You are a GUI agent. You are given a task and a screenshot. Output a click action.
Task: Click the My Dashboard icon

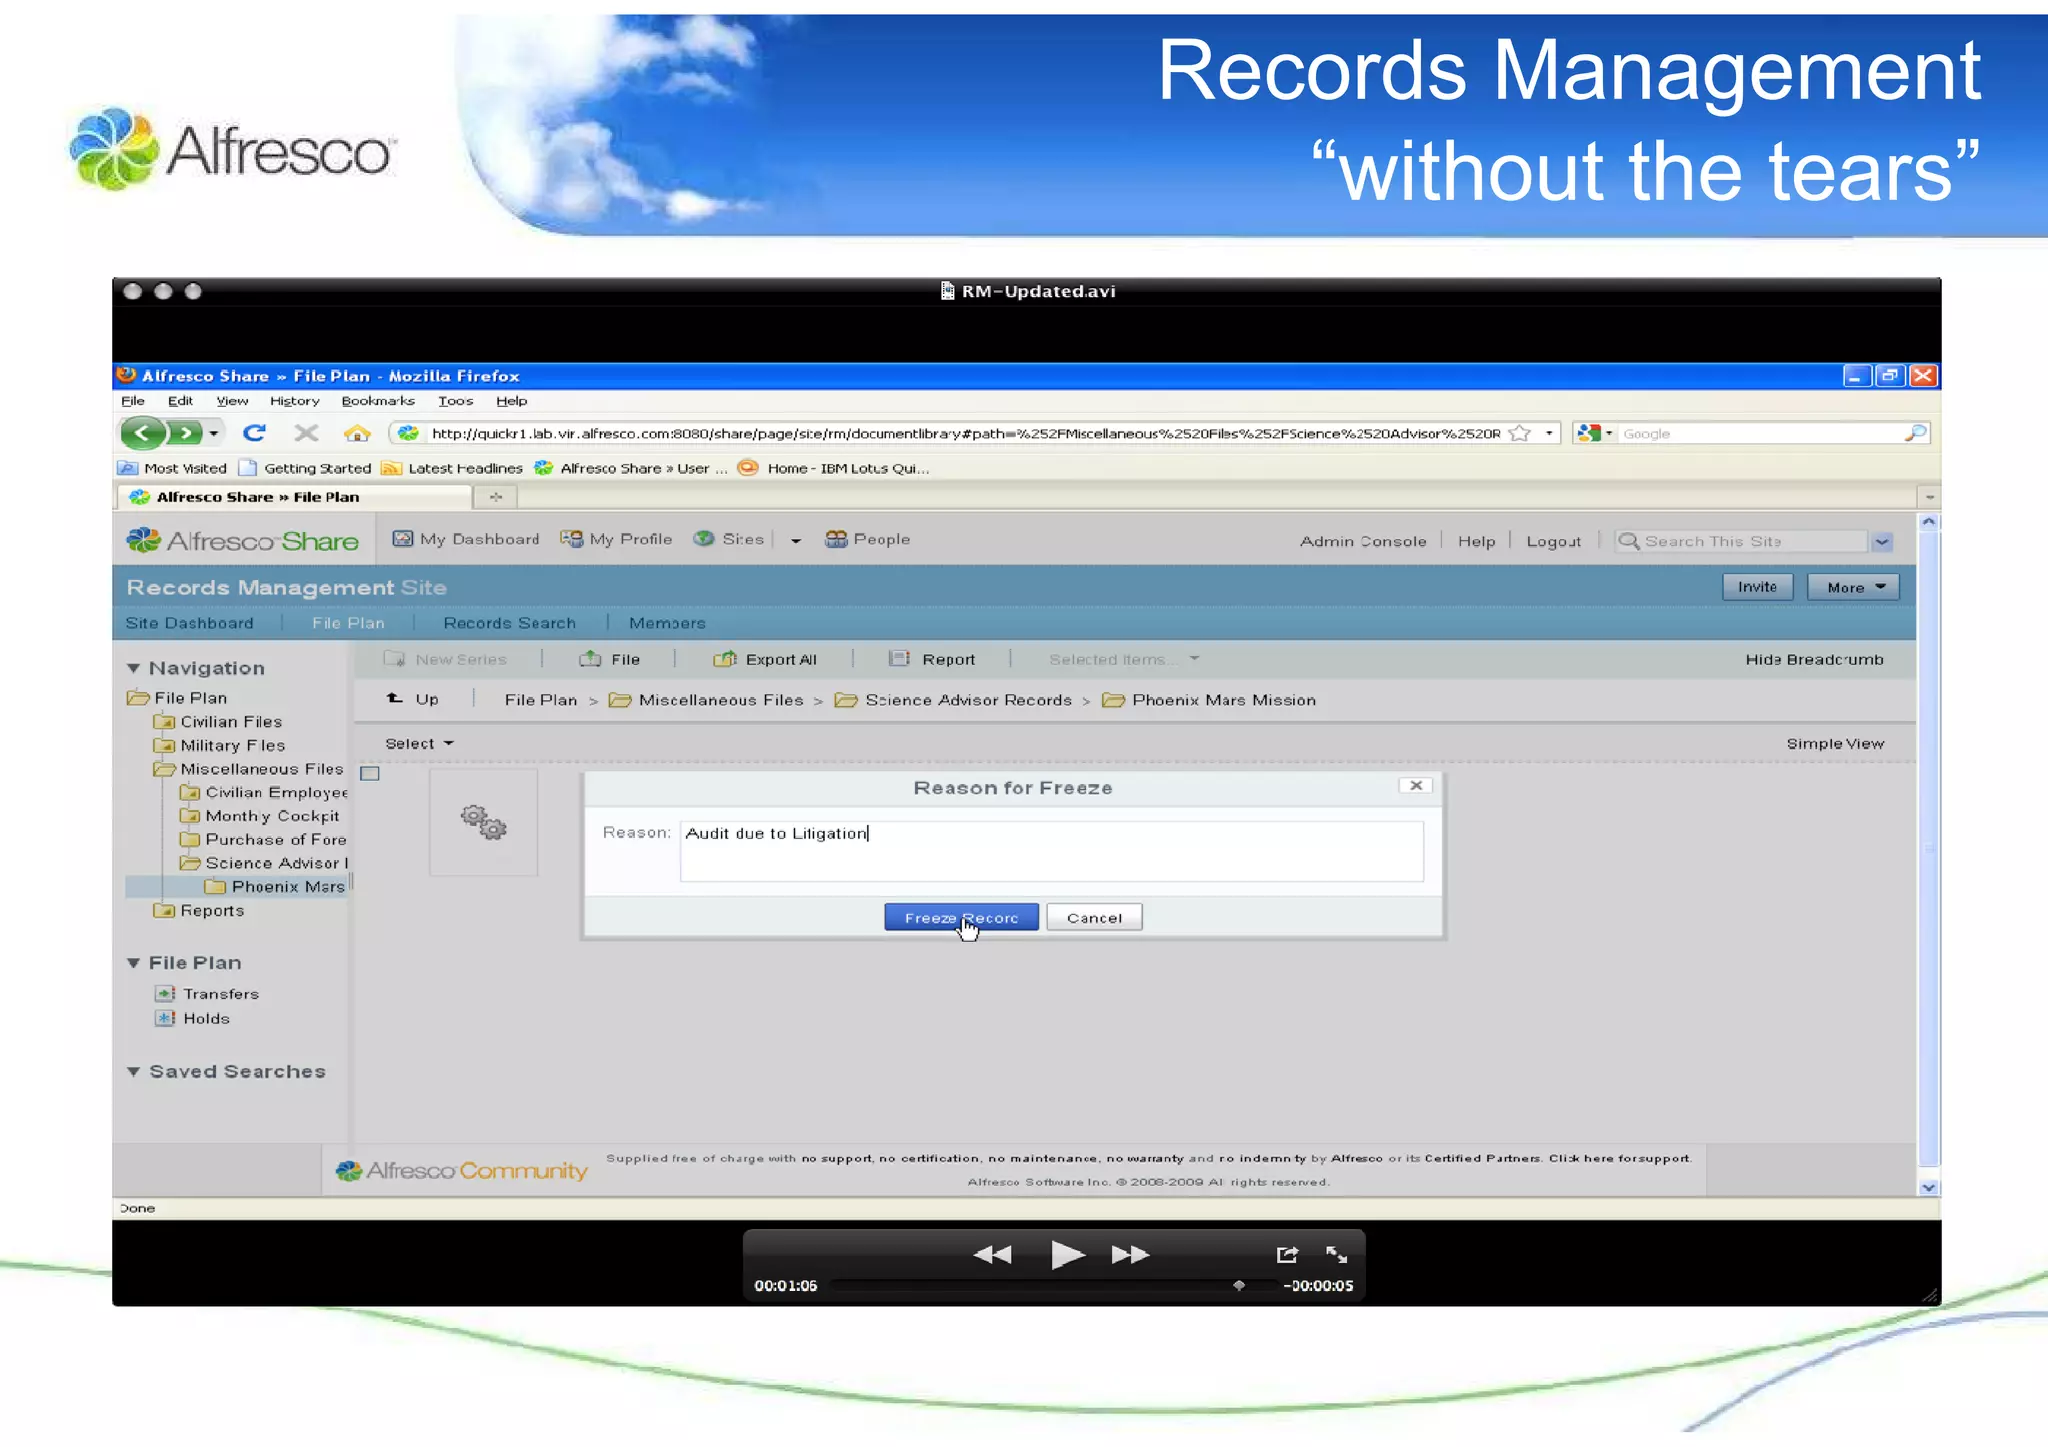click(x=402, y=539)
